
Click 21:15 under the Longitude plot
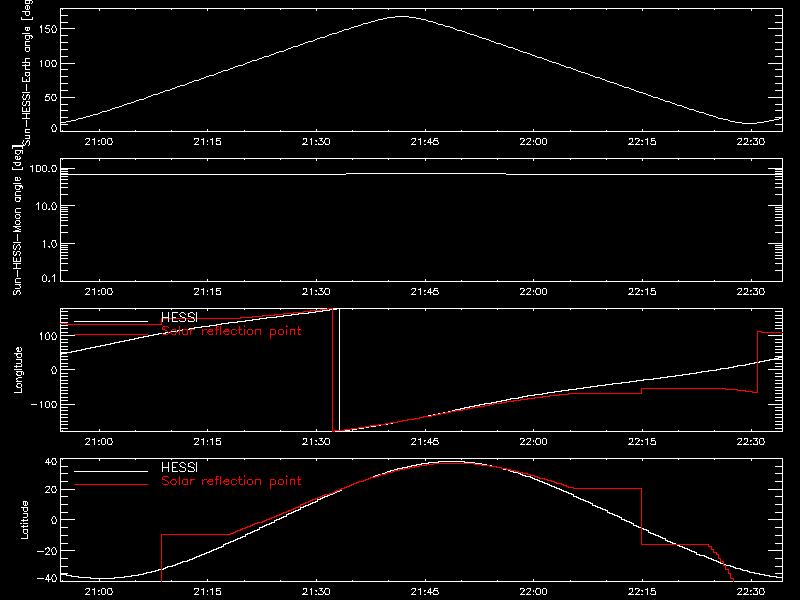(208, 442)
